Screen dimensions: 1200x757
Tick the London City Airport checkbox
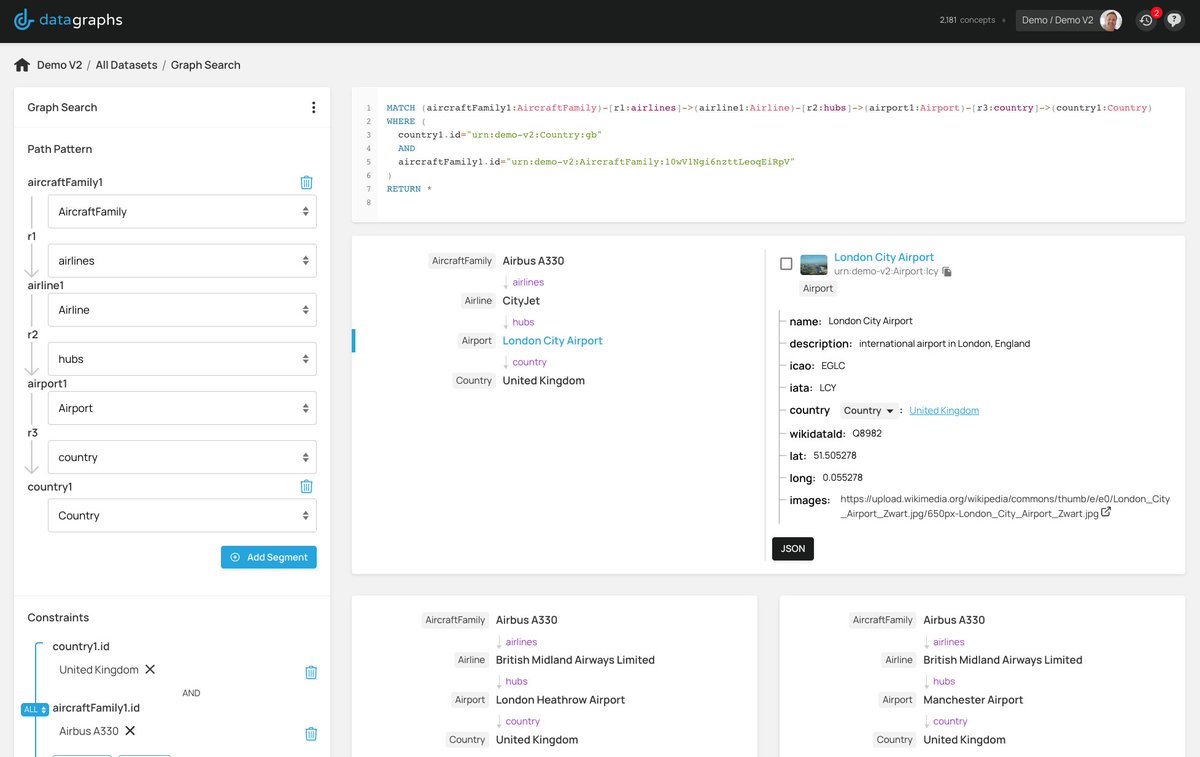coord(786,264)
